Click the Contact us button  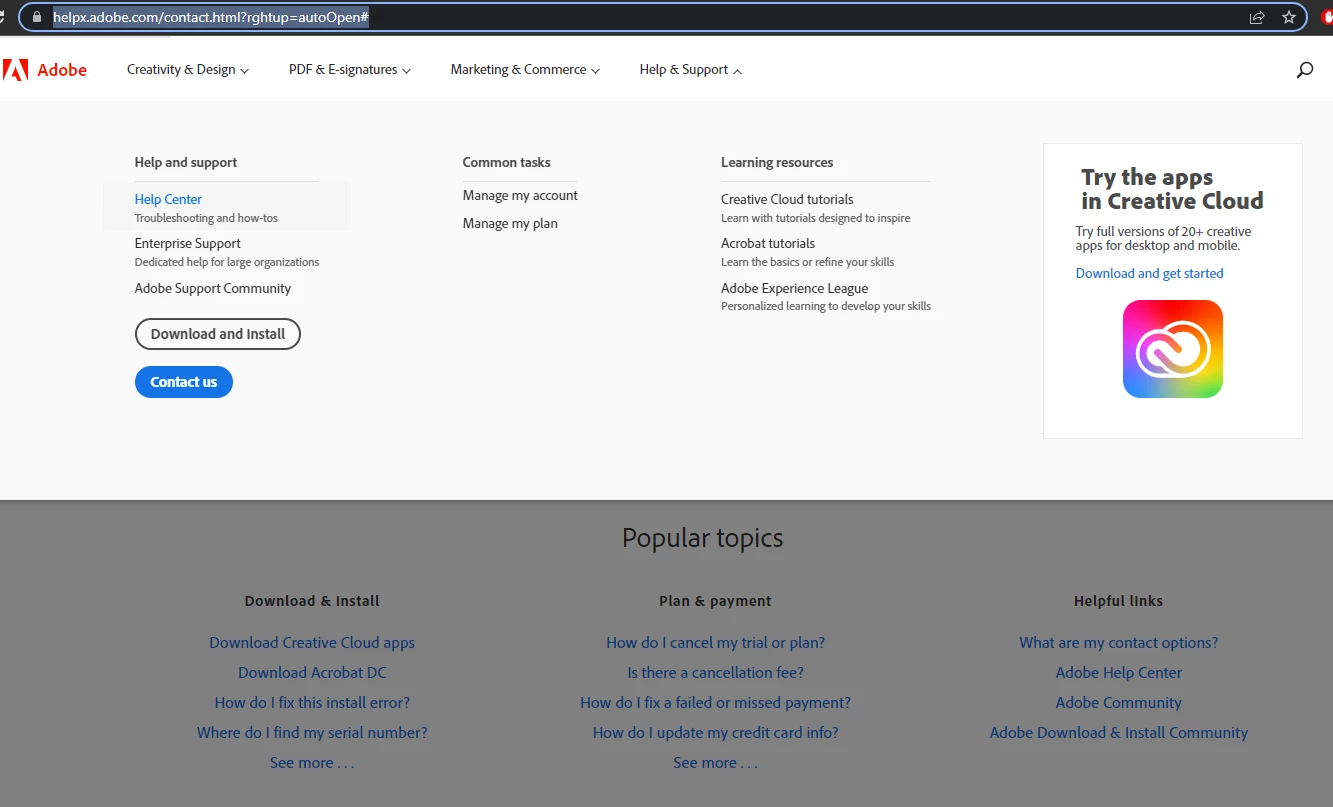(x=184, y=382)
